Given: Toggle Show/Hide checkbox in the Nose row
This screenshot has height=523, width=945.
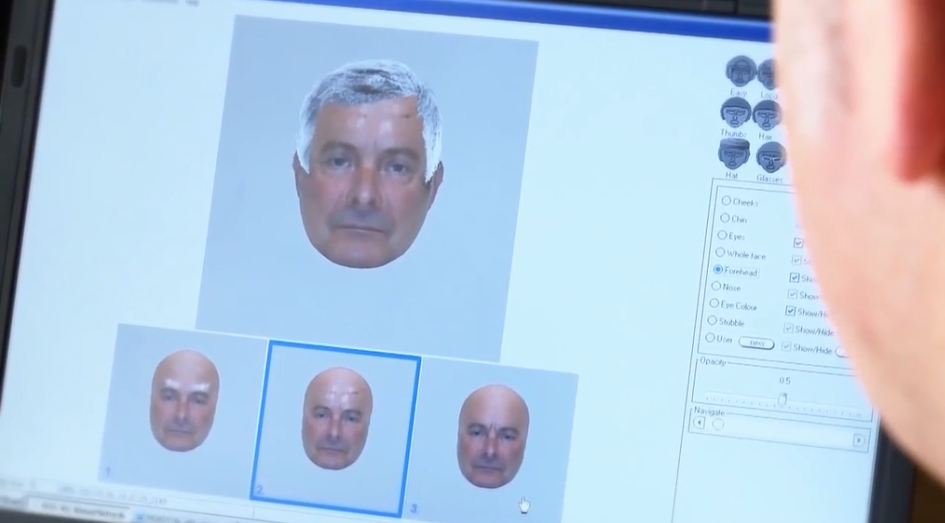Looking at the screenshot, I should (x=793, y=295).
